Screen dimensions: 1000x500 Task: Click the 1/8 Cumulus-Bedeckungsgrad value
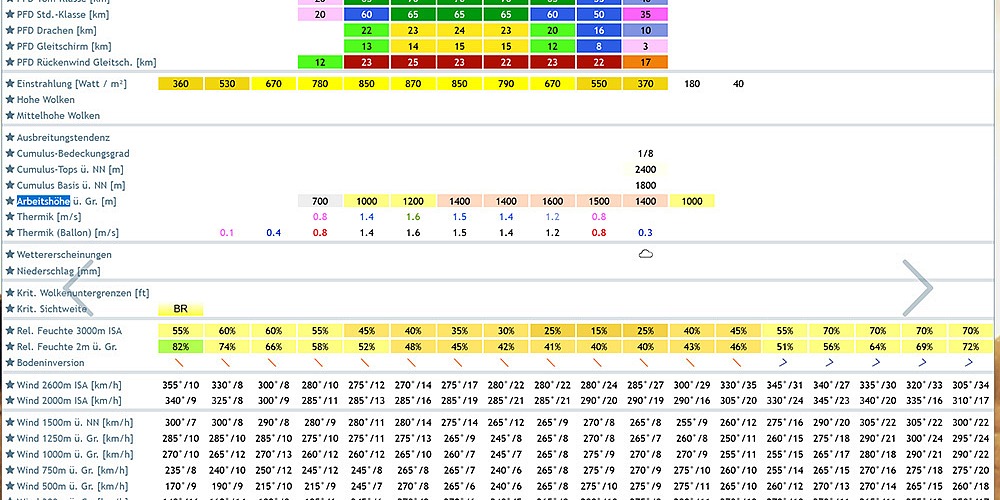pos(645,153)
